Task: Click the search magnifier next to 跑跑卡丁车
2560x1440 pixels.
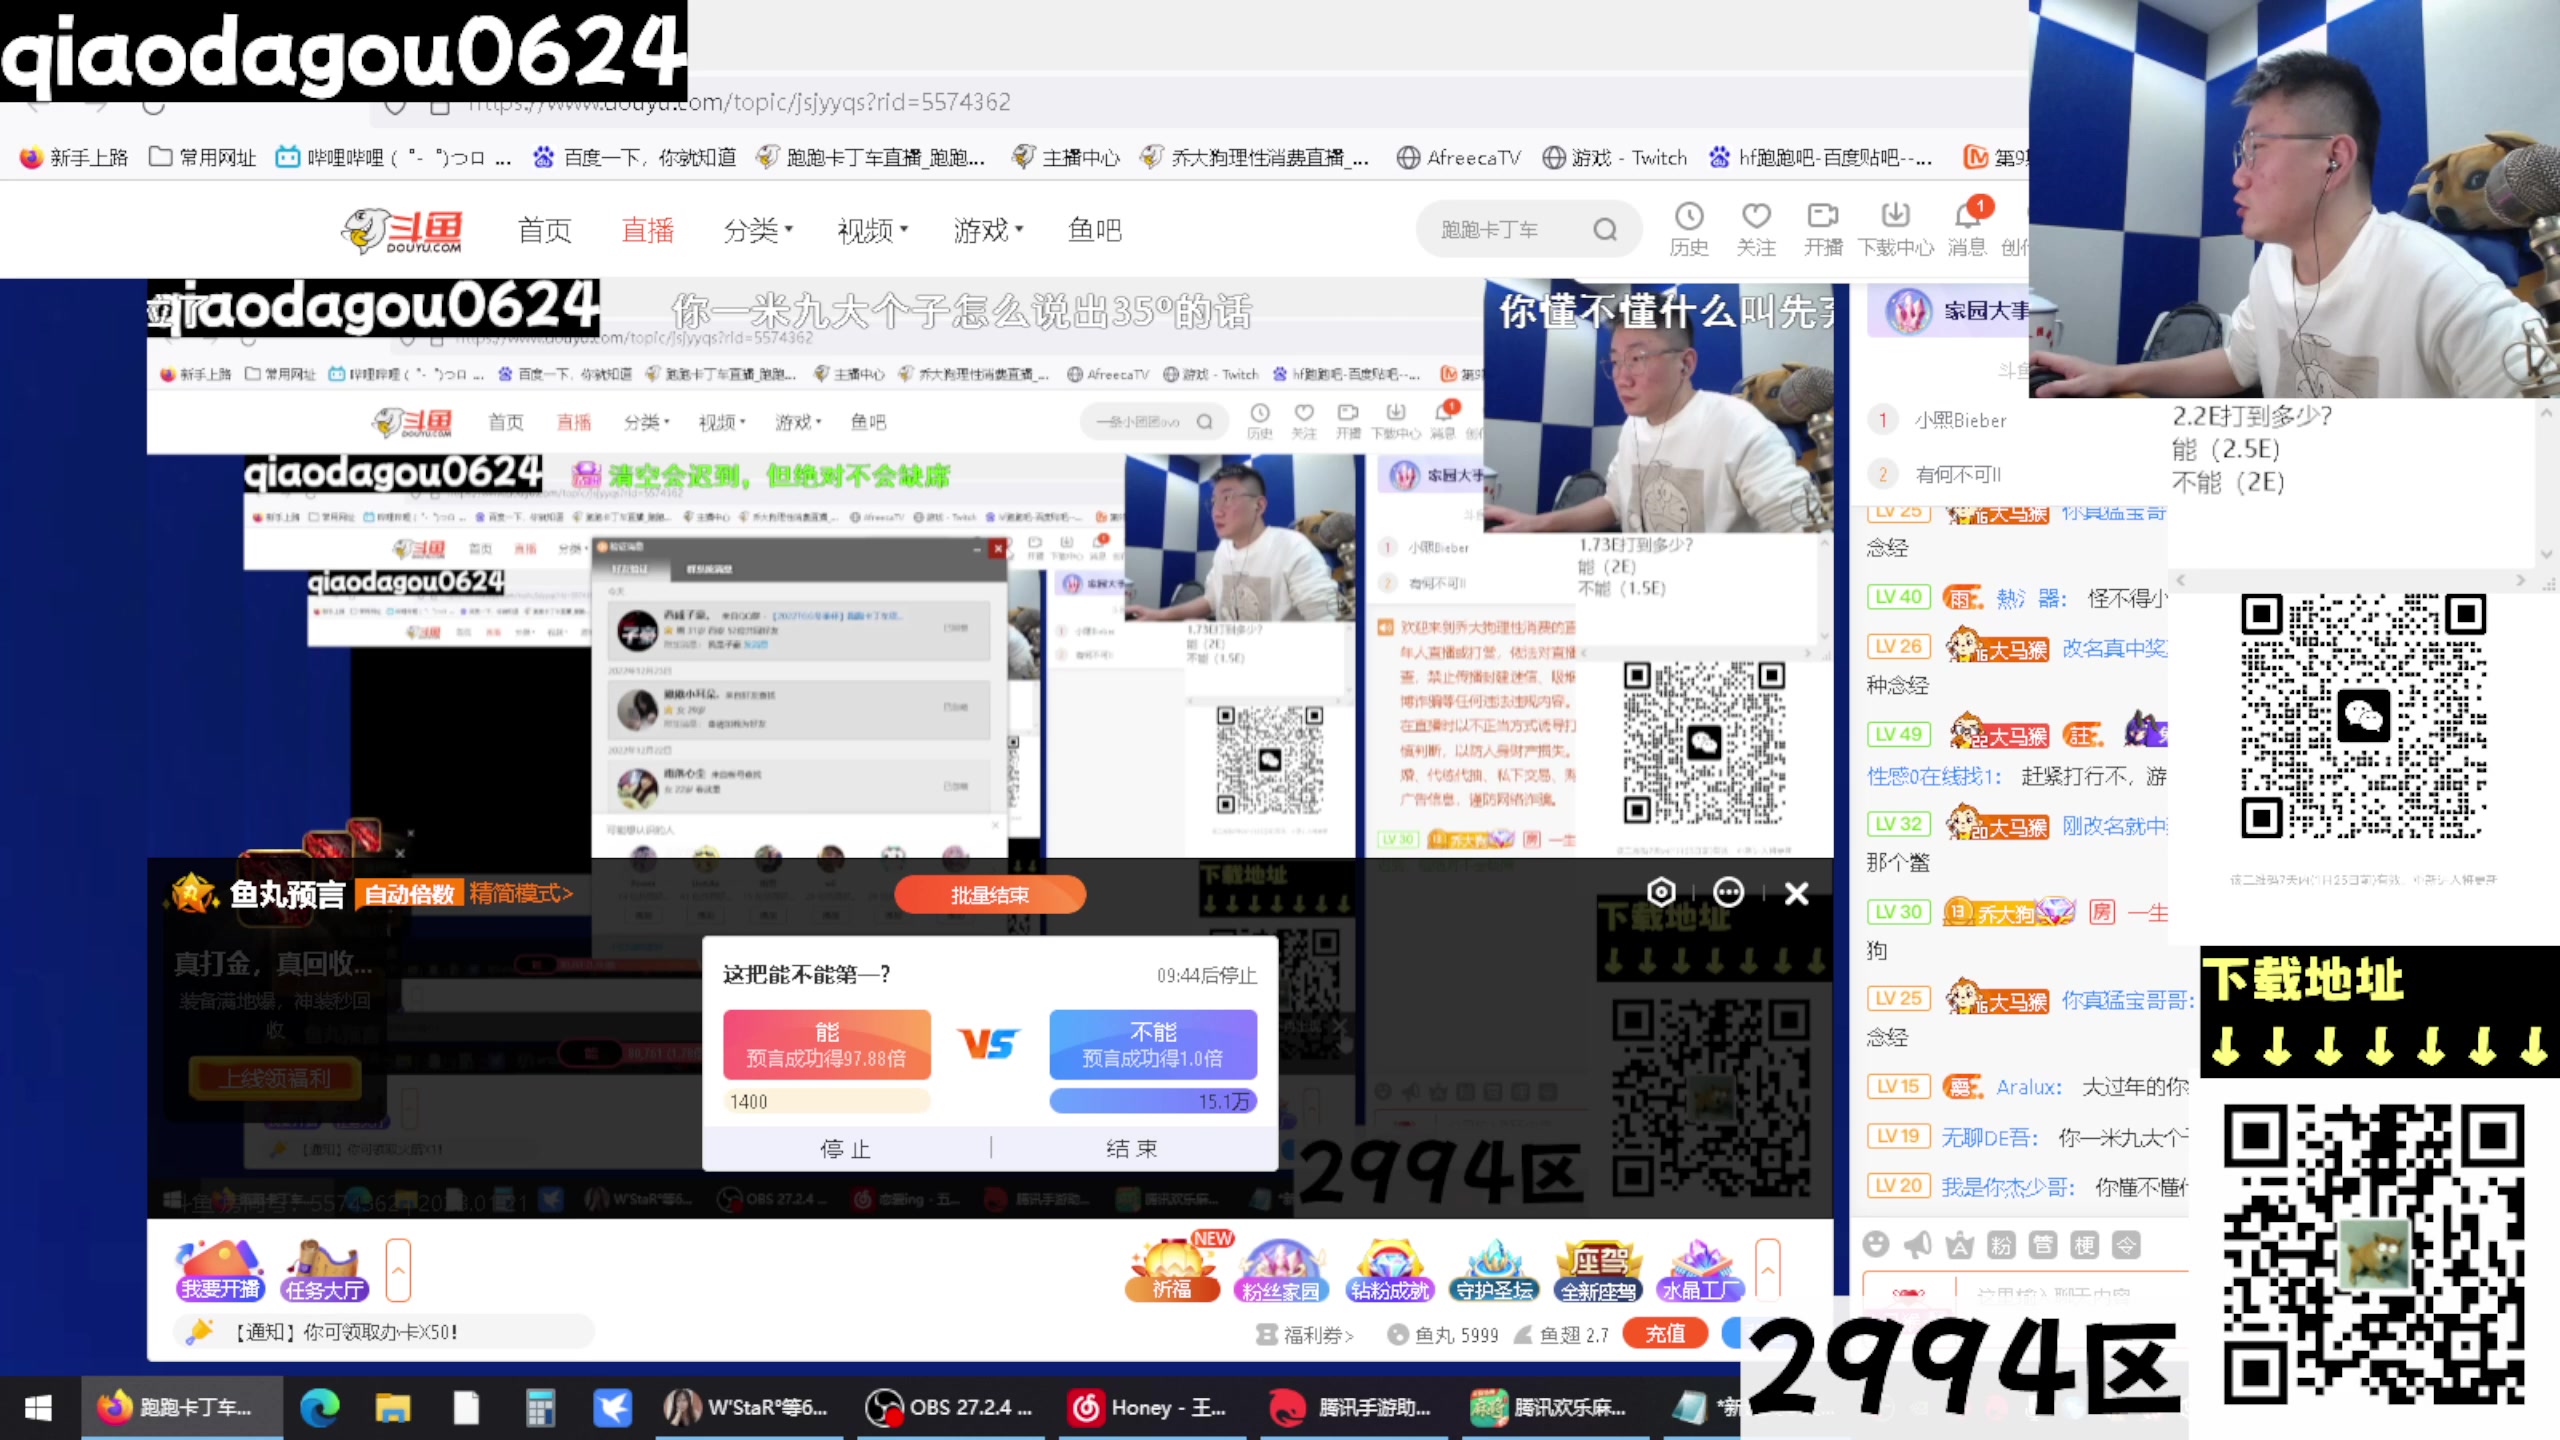Action: [x=1604, y=230]
